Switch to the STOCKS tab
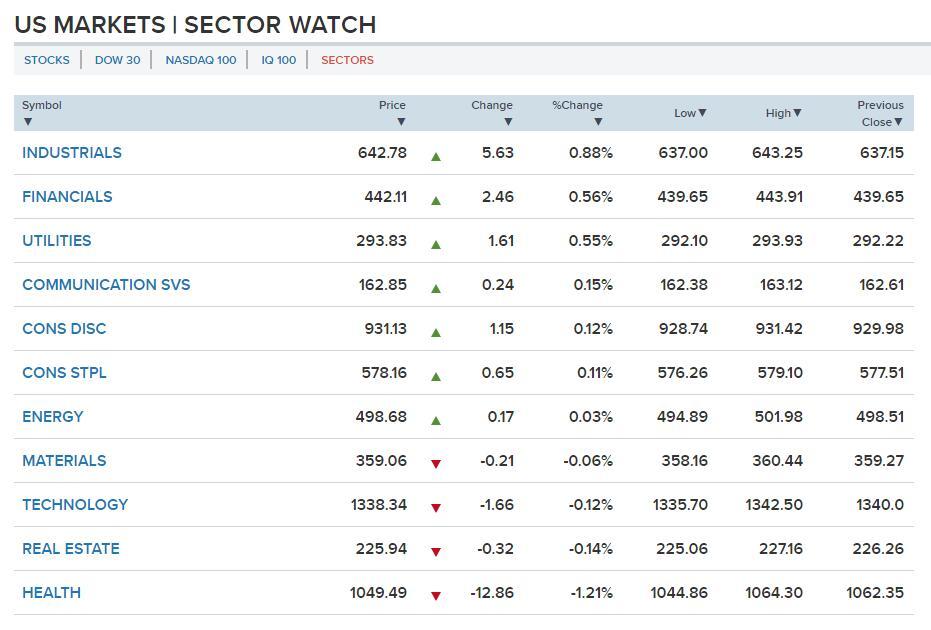The width and height of the screenshot is (931, 630). [47, 60]
